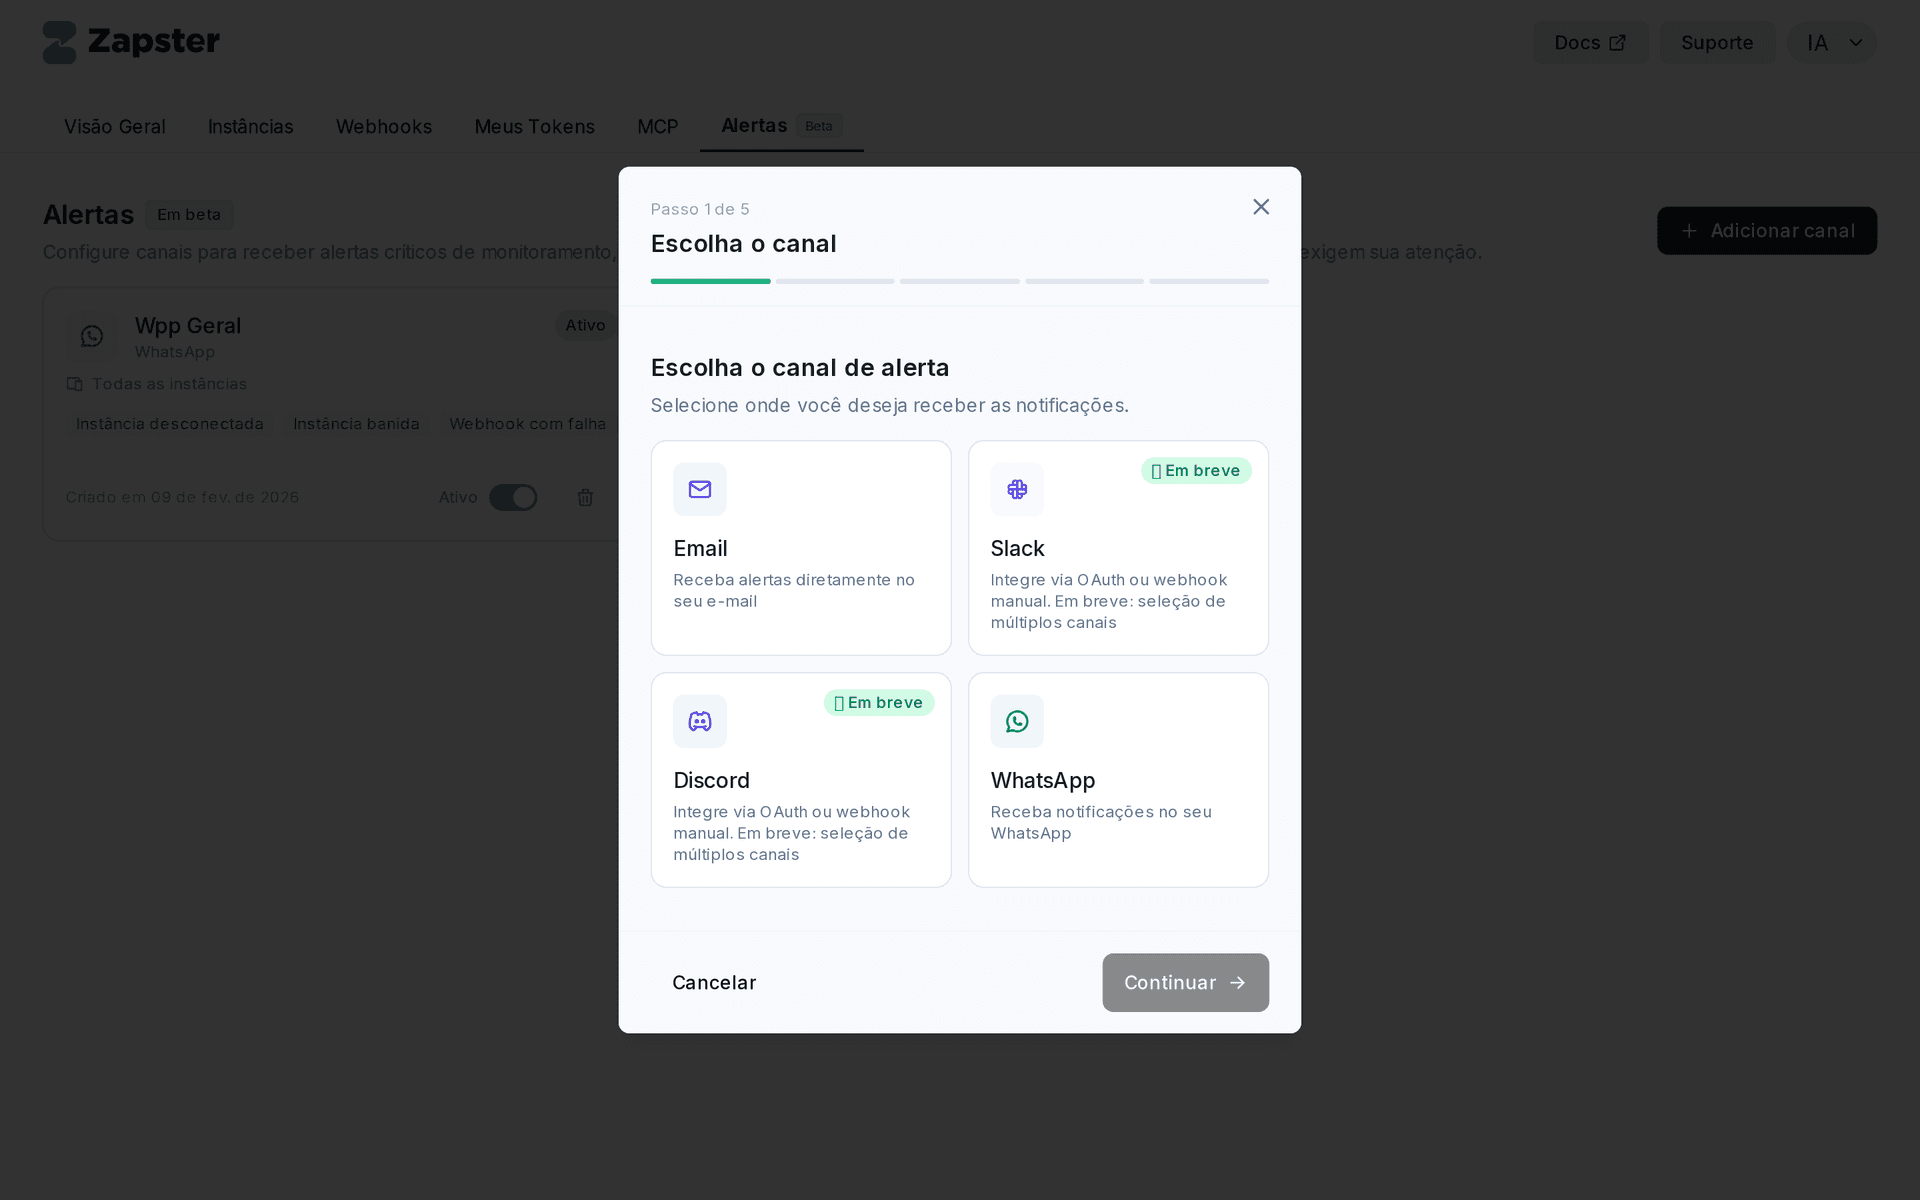Disable the Ativo toggle on Wpp Geral
Image resolution: width=1920 pixels, height=1200 pixels.
pyautogui.click(x=513, y=497)
